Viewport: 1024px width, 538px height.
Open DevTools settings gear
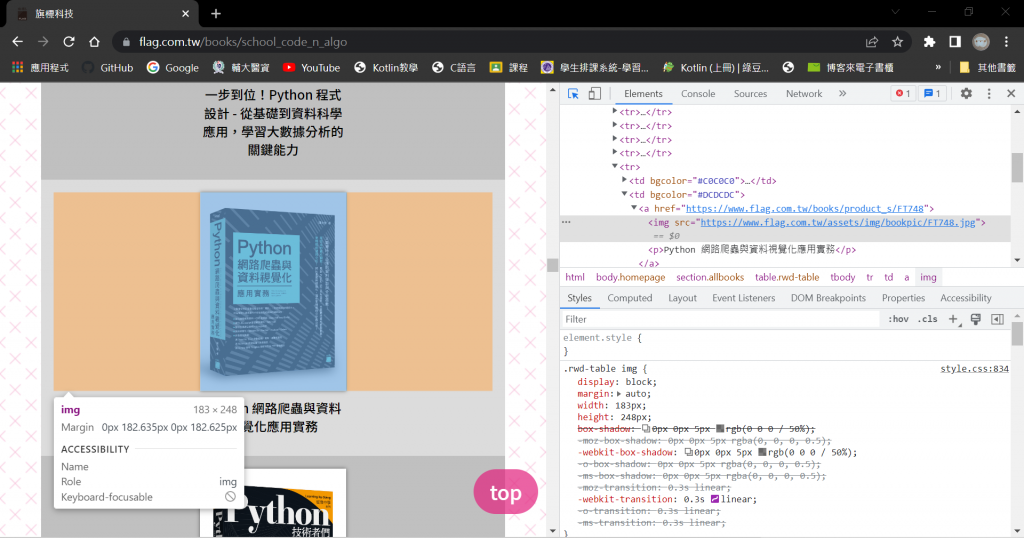tap(966, 94)
